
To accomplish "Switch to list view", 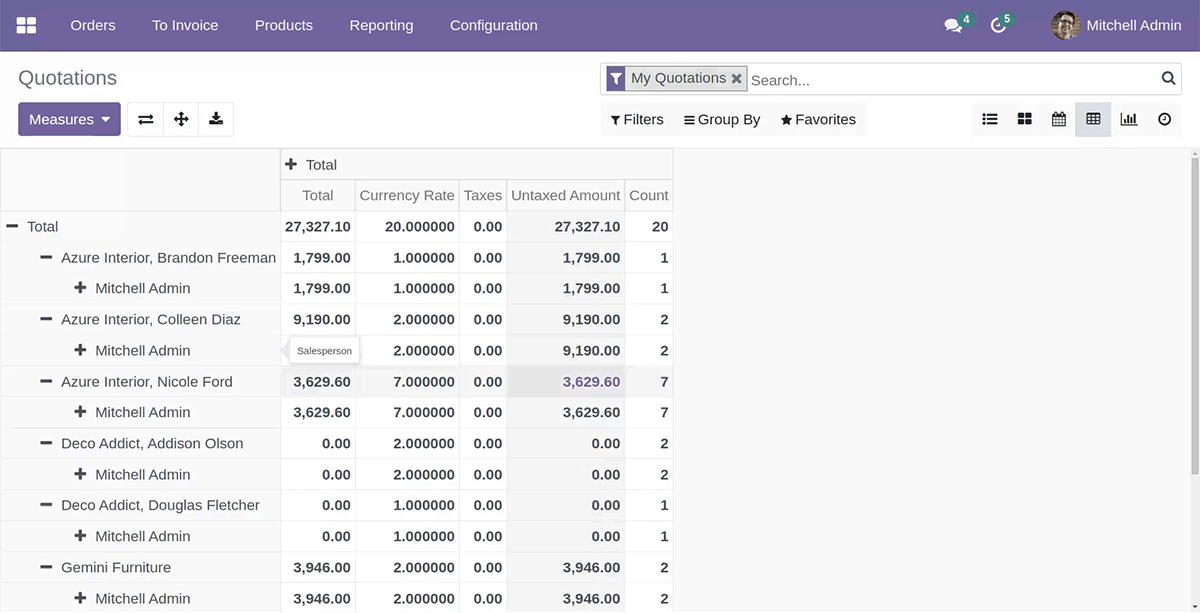I will [x=990, y=119].
